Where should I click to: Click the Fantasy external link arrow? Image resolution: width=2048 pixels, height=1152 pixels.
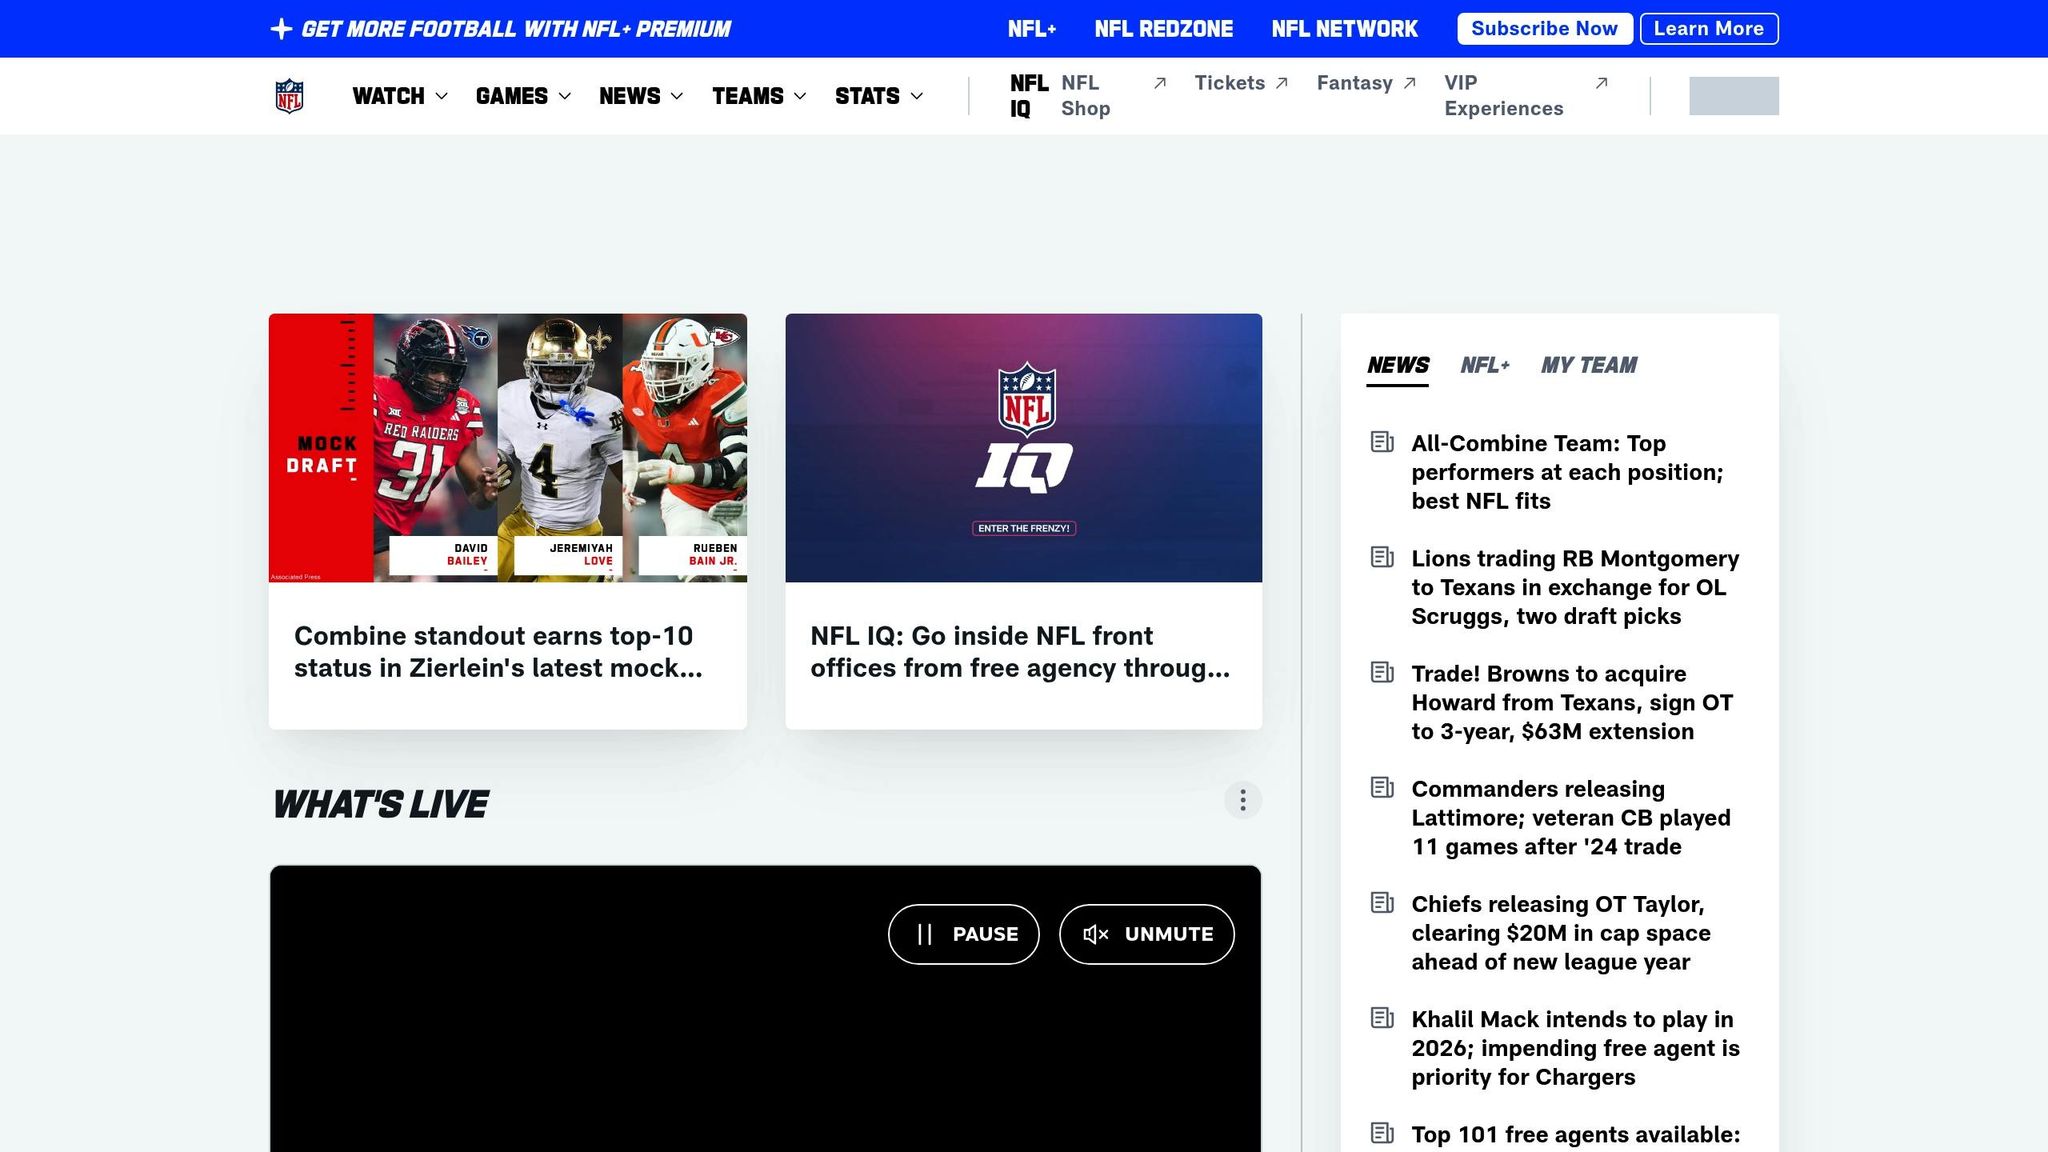1410,82
